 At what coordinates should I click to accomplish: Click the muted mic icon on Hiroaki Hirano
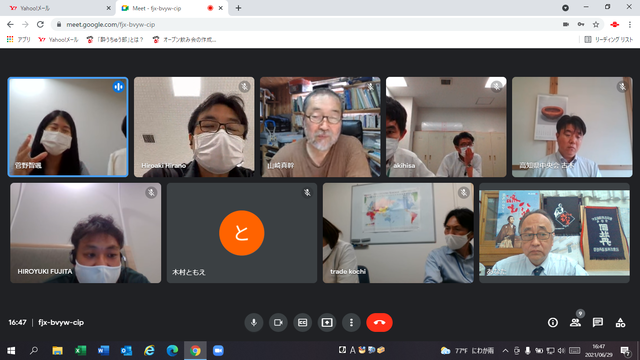(244, 87)
